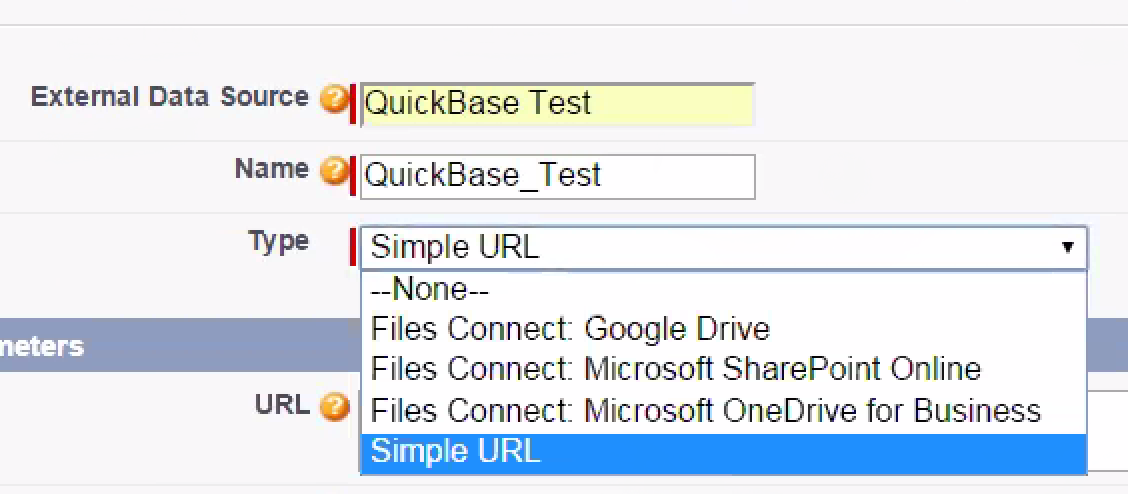1128x494 pixels.
Task: Select the highlighted Simple URL option
Action: pyautogui.click(x=455, y=451)
